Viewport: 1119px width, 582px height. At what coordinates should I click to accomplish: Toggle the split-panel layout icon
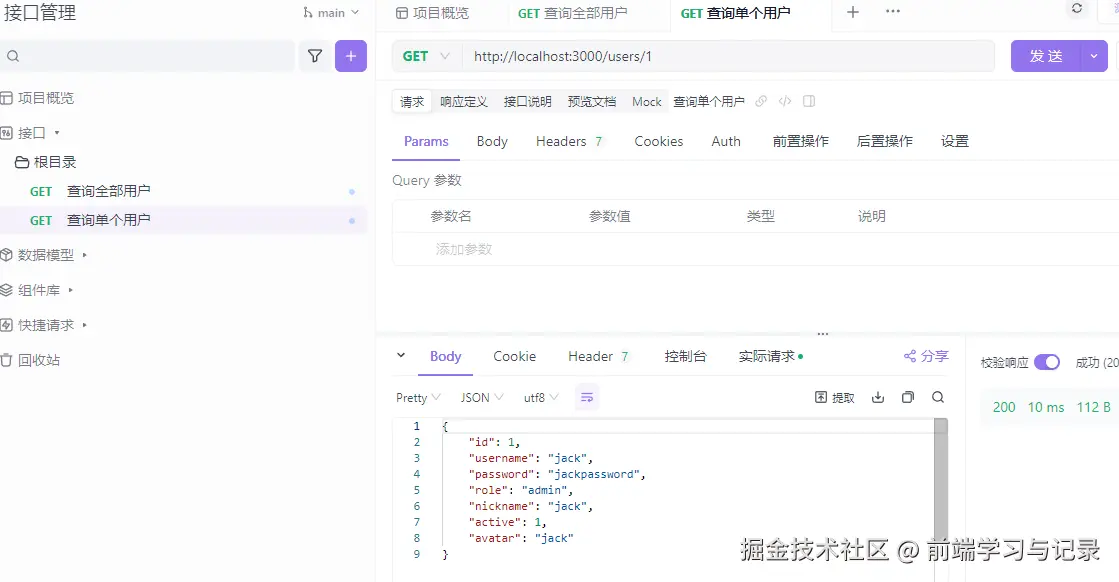click(809, 101)
